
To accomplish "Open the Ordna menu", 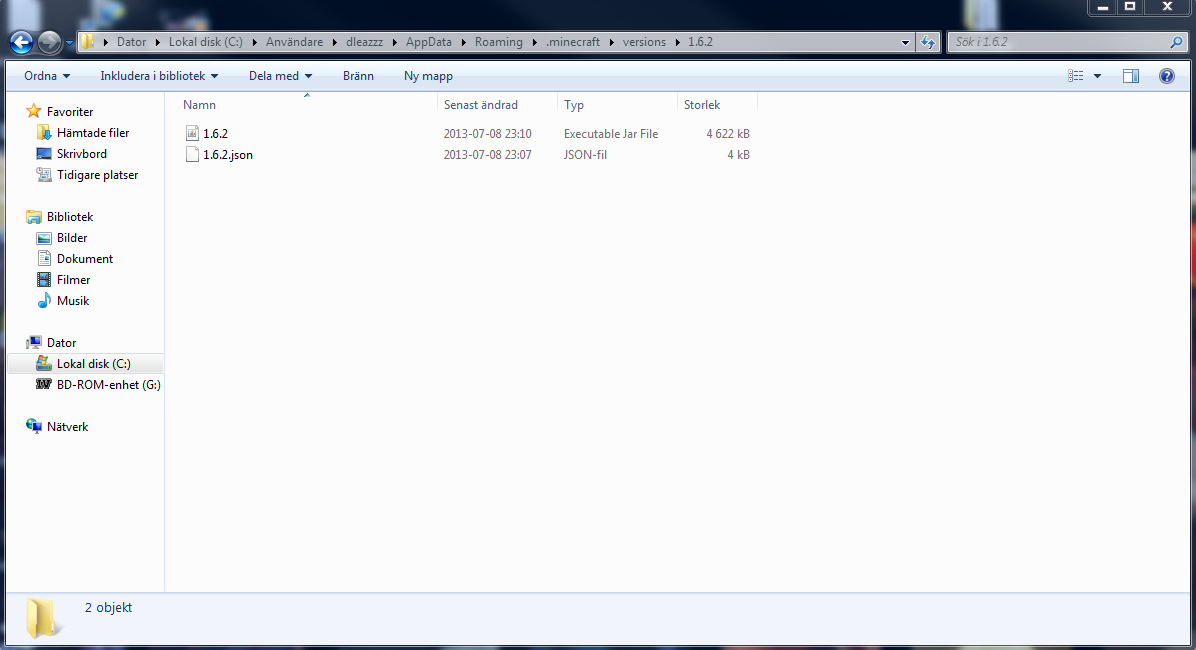I will (x=47, y=76).
